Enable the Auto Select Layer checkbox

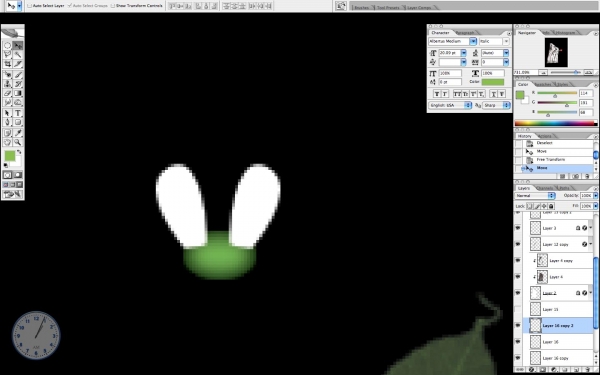pos(30,6)
